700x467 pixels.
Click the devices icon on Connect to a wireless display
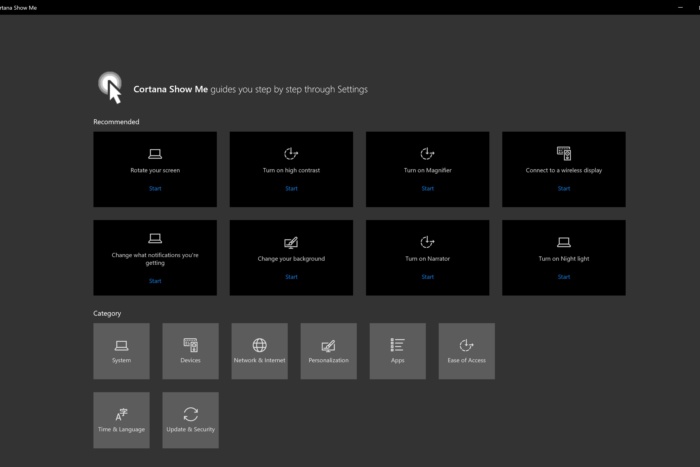(x=564, y=153)
